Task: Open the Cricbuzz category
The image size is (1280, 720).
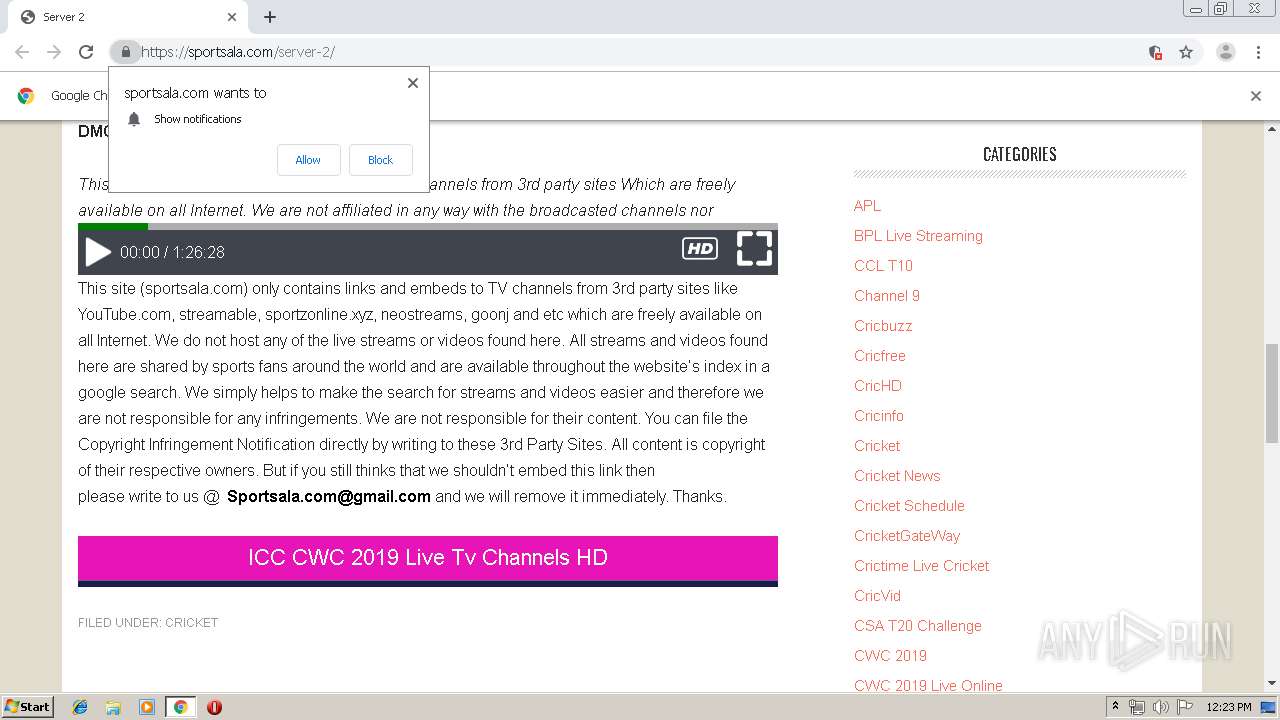Action: coord(883,325)
